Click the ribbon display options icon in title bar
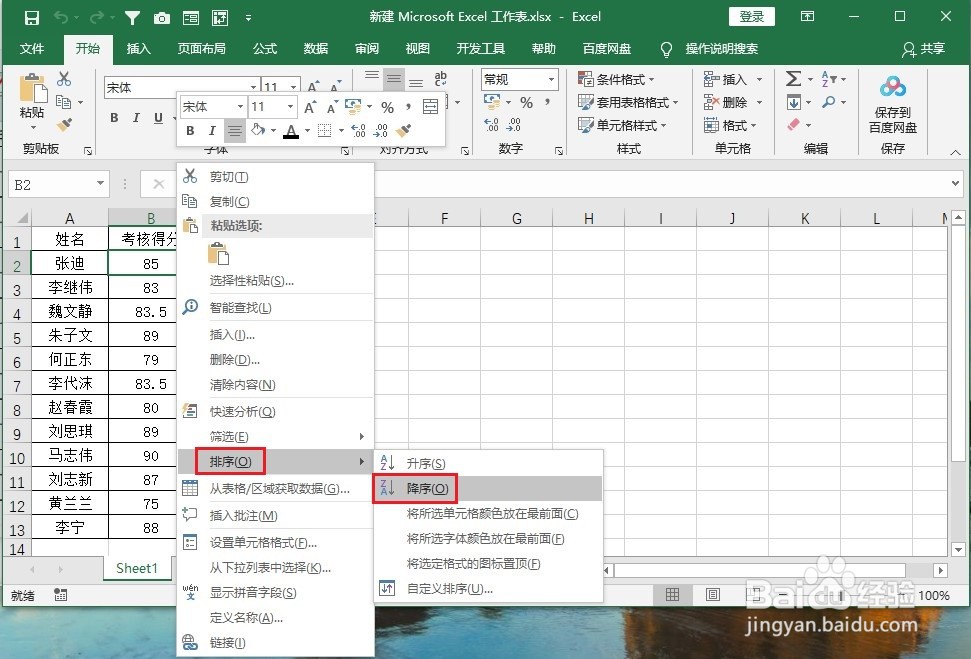971x659 pixels. 808,17
